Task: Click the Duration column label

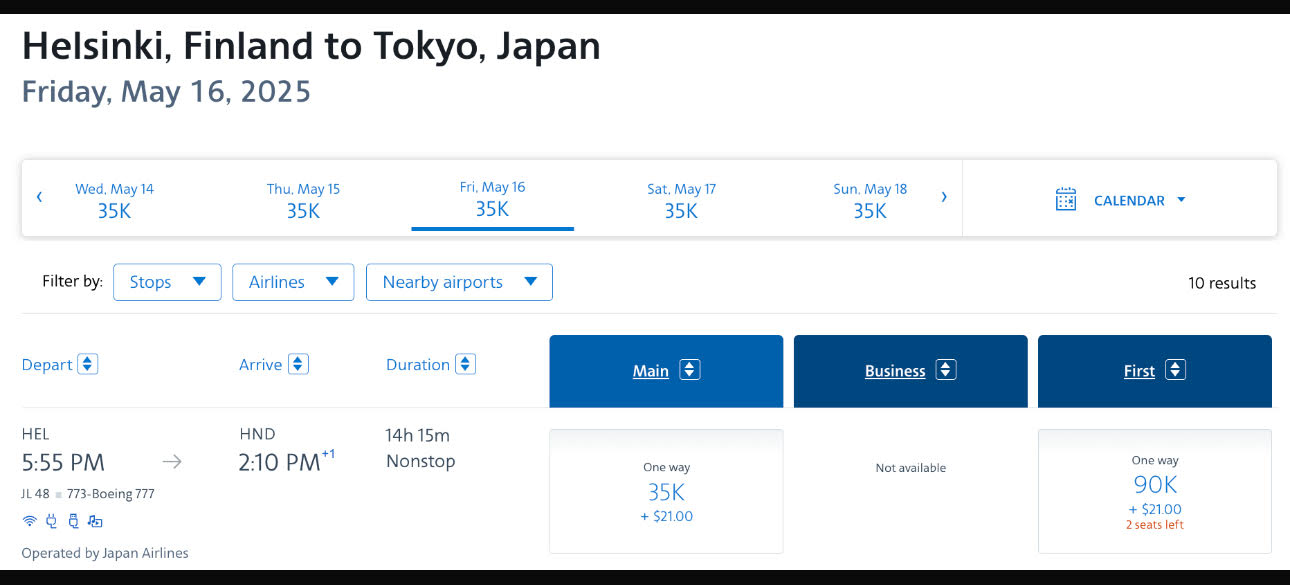Action: click(x=418, y=365)
